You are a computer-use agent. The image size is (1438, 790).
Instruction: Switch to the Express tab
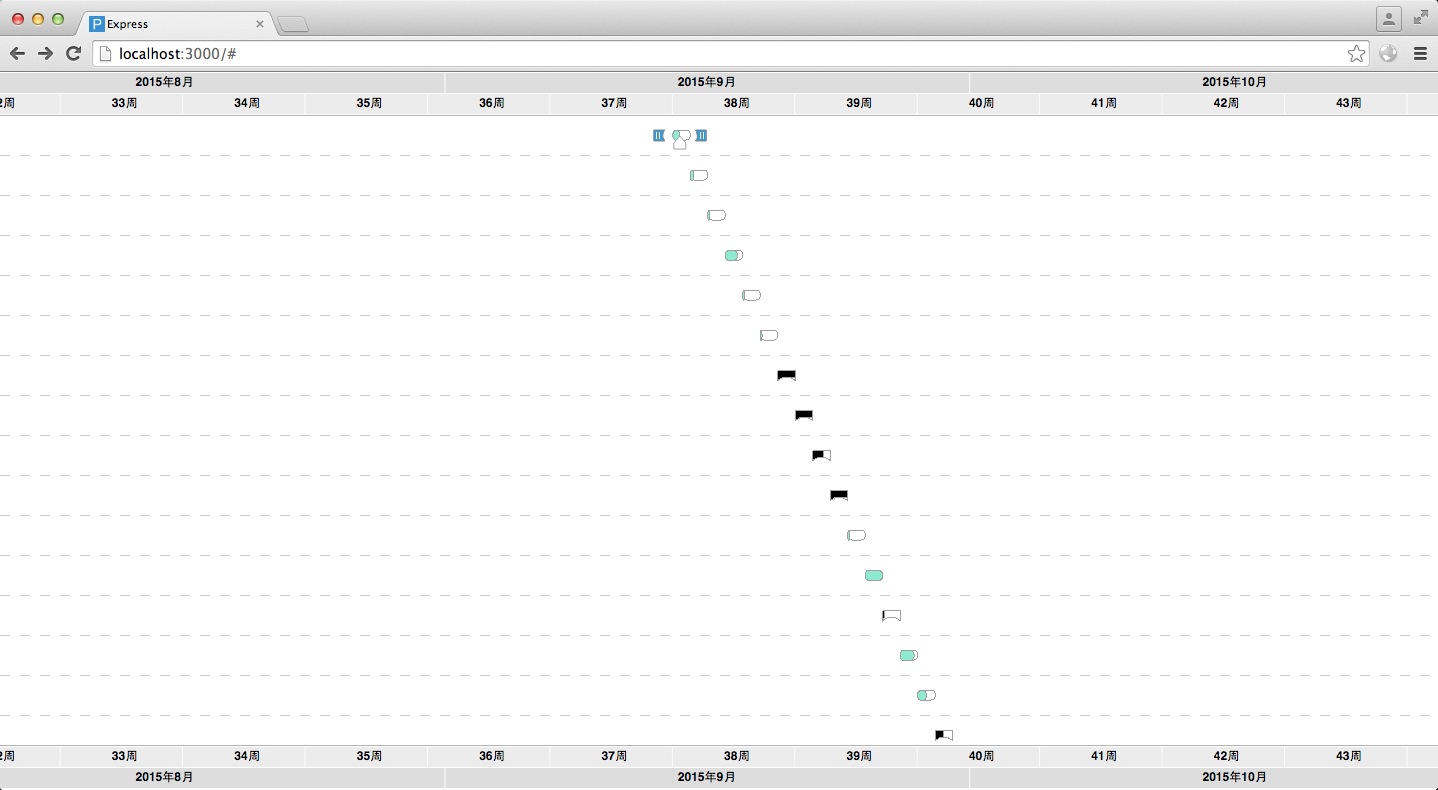tap(176, 24)
